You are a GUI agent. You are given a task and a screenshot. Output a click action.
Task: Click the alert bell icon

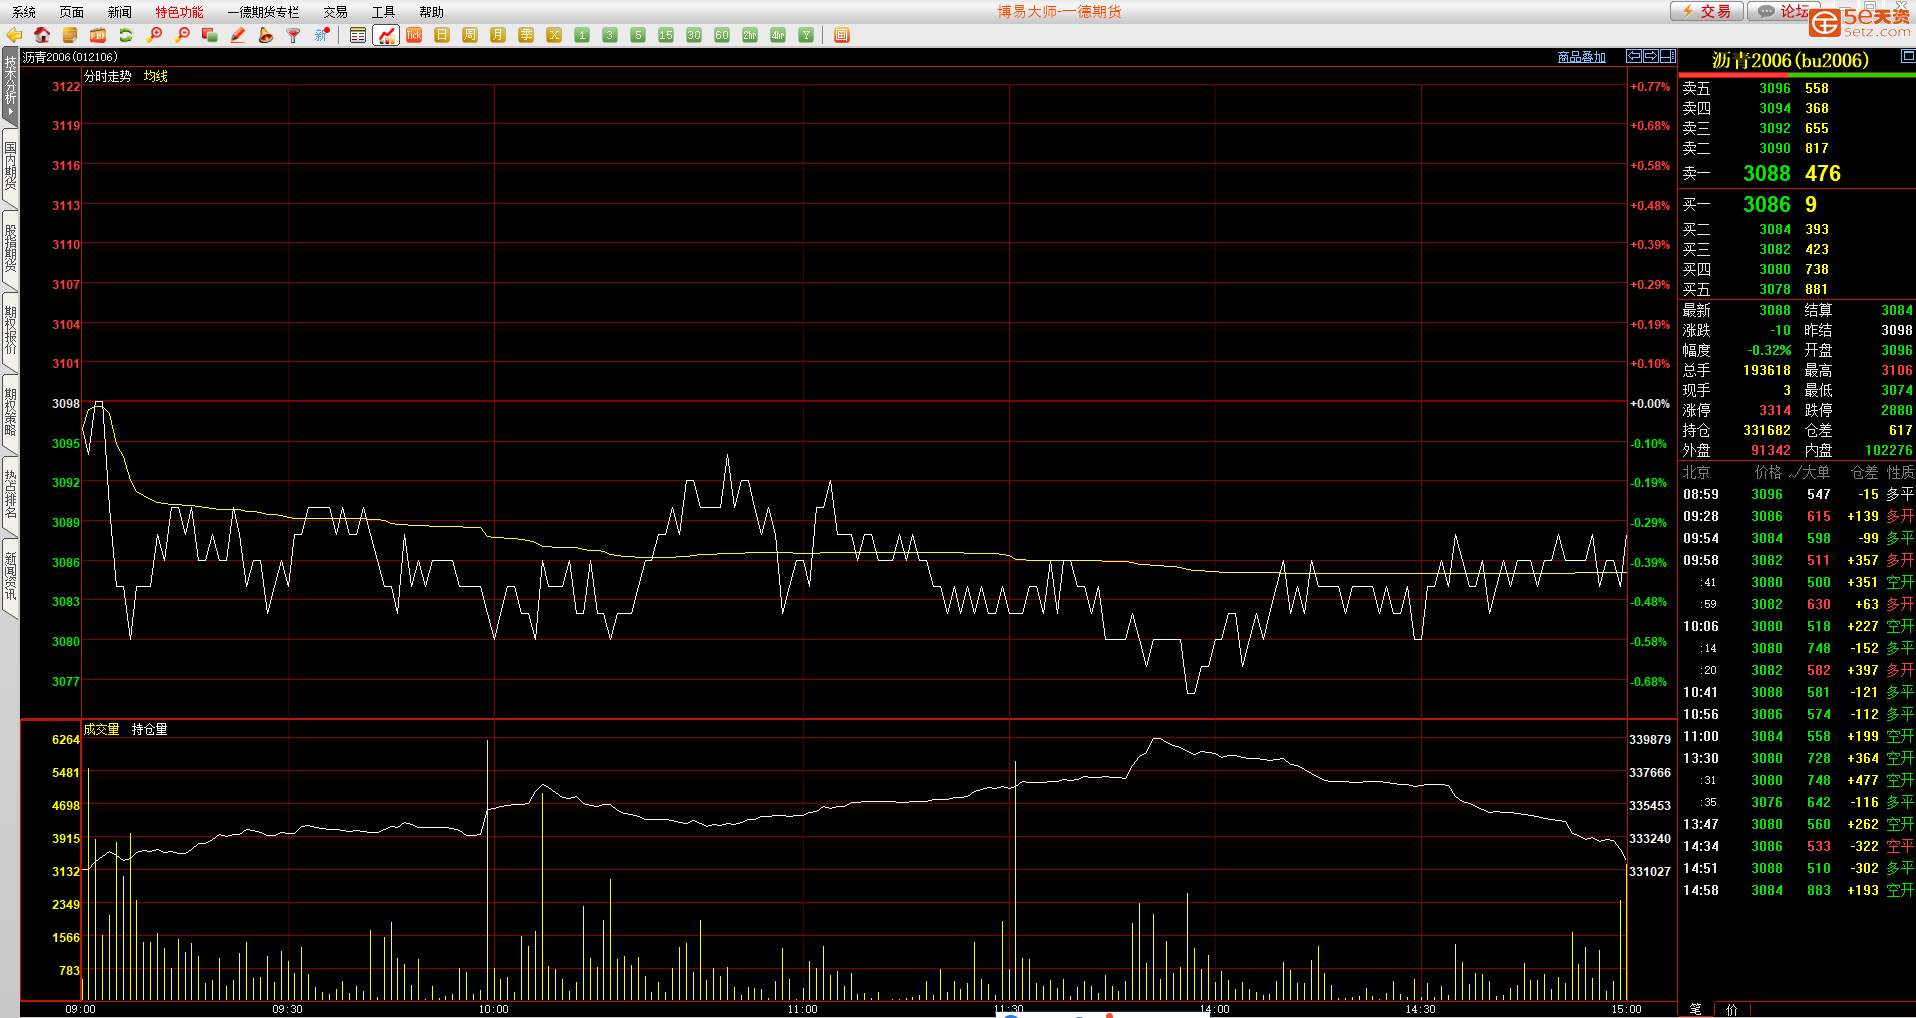tap(266, 35)
